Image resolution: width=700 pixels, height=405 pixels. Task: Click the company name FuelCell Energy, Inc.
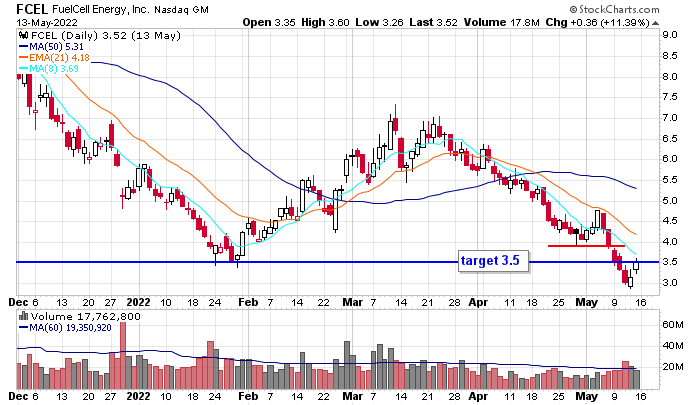coord(100,9)
